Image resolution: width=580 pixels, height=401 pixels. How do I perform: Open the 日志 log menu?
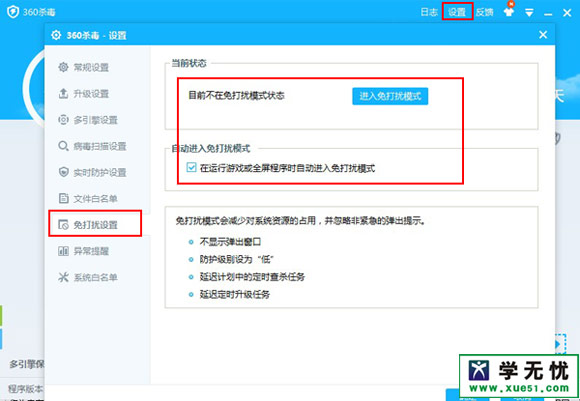pyautogui.click(x=429, y=12)
